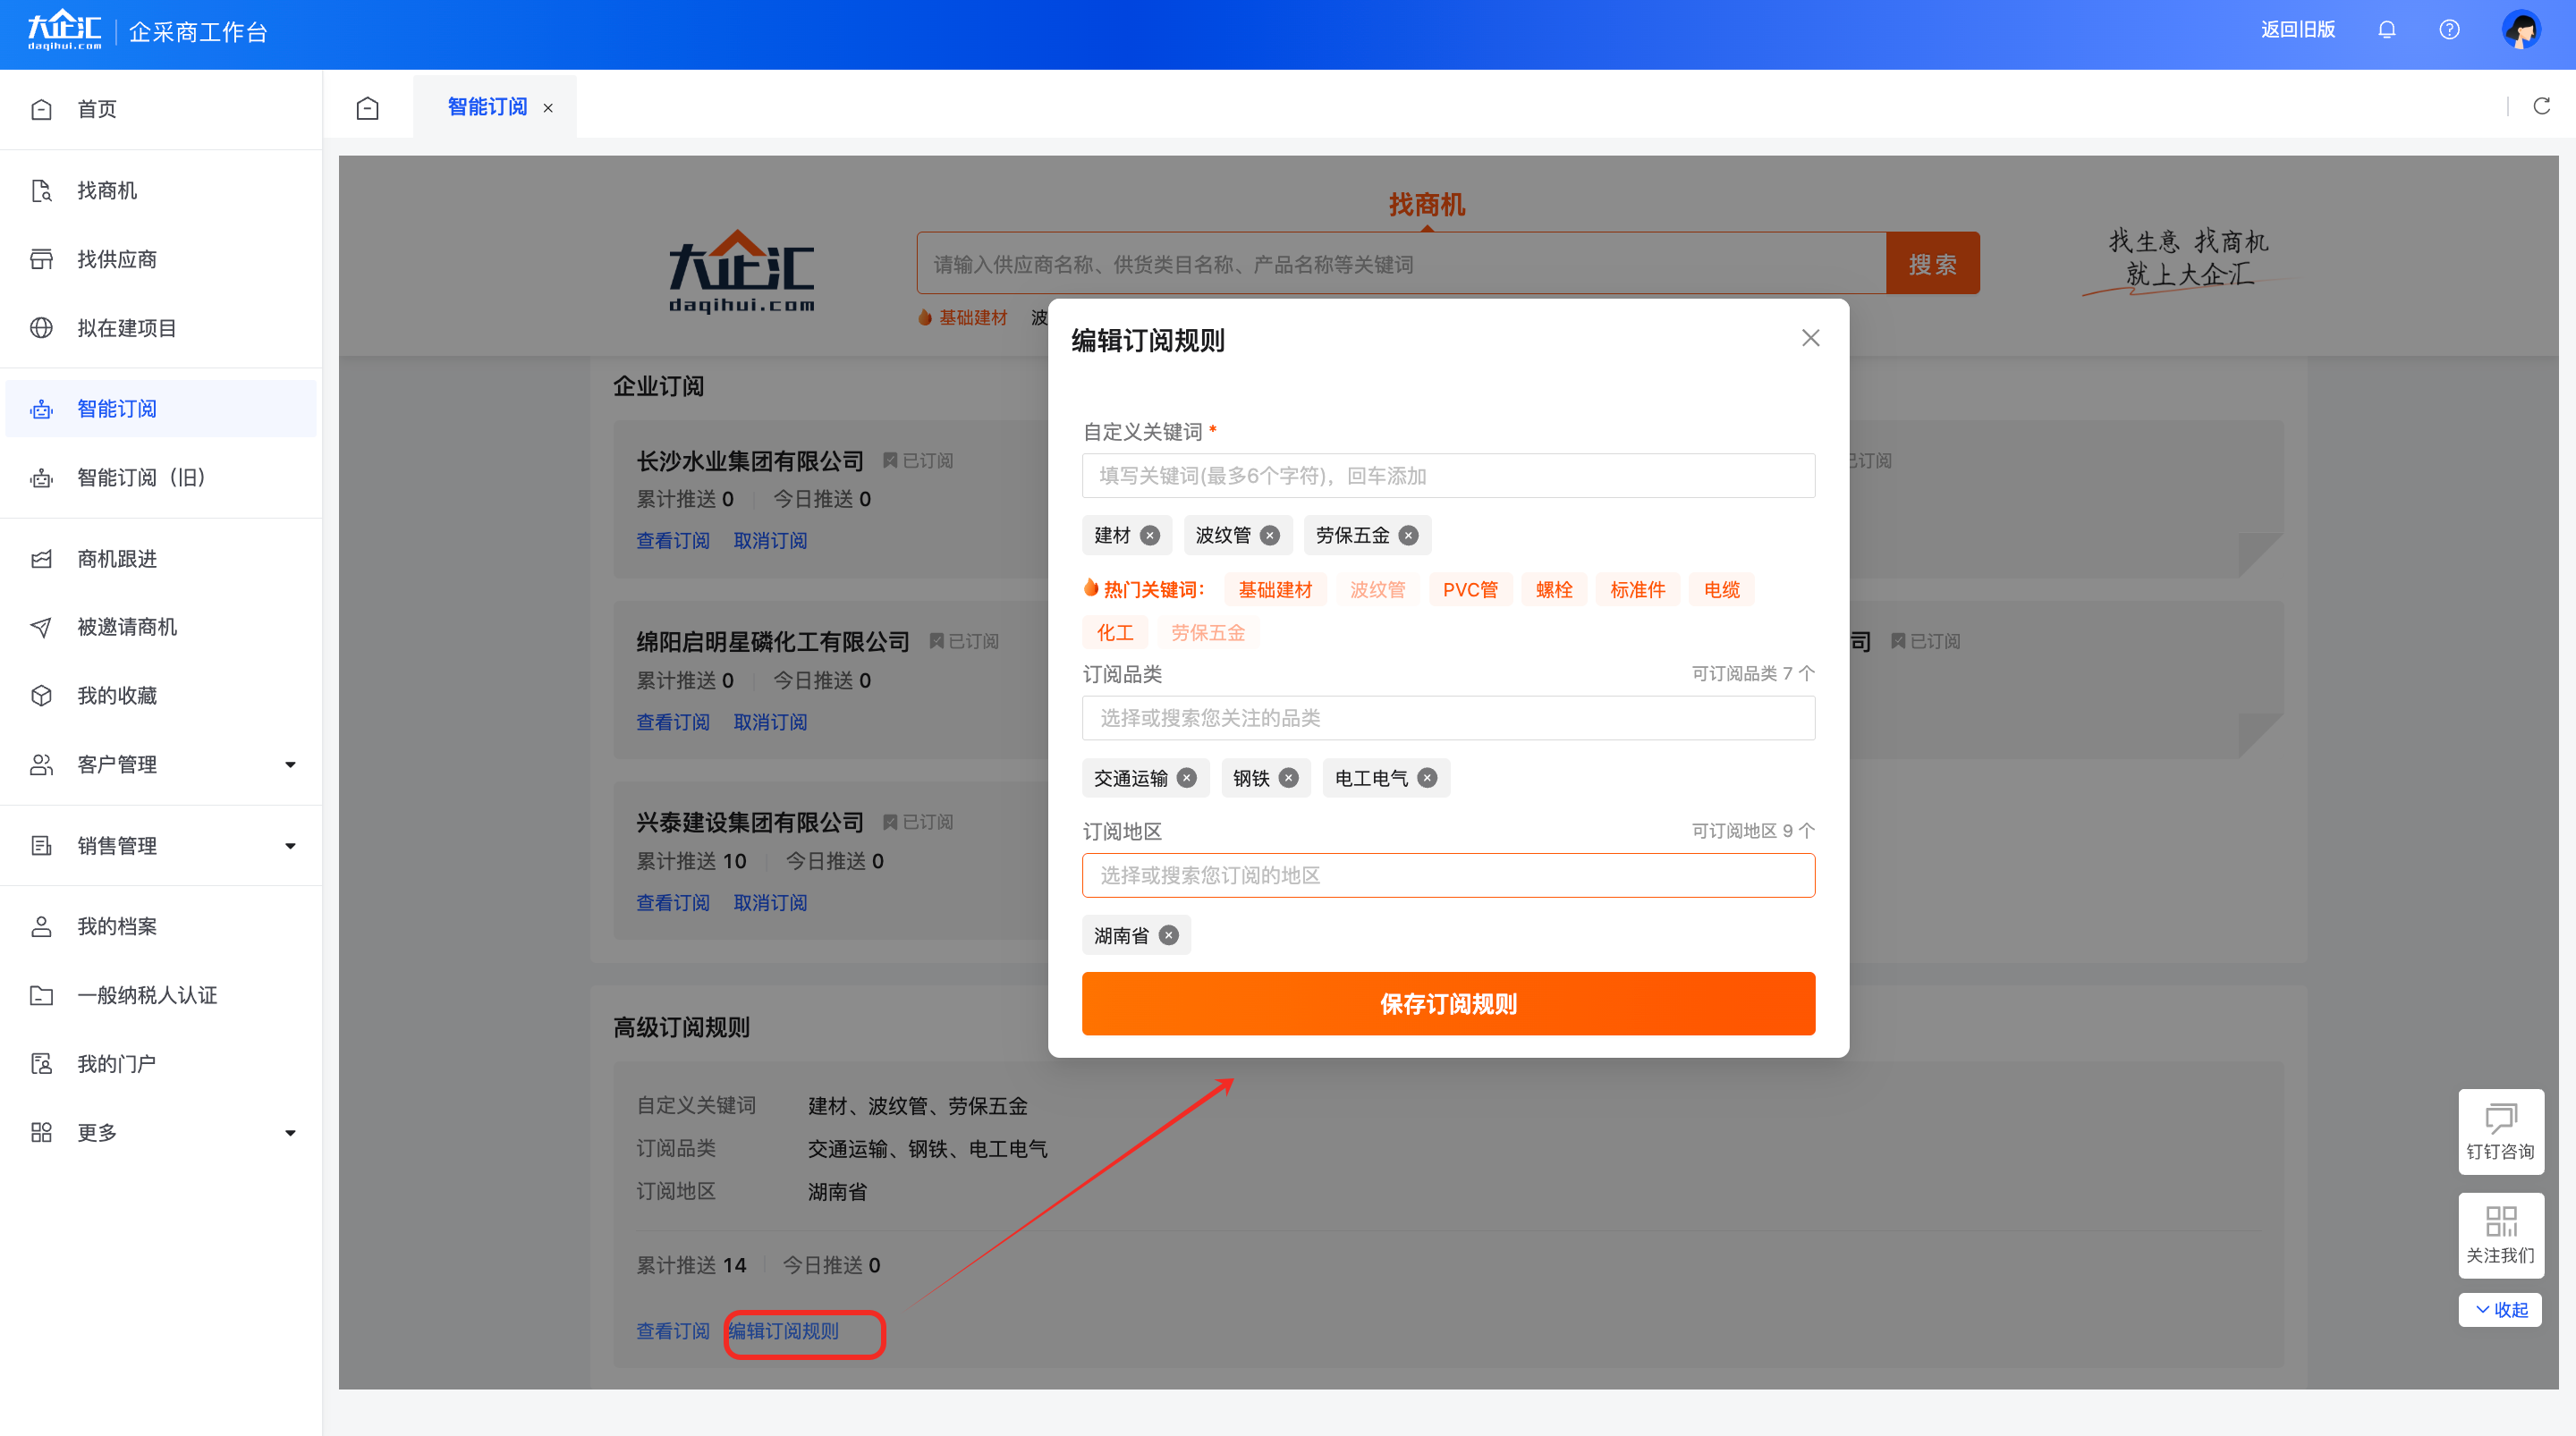
Task: Click the main search keyword box
Action: [x=1401, y=264]
